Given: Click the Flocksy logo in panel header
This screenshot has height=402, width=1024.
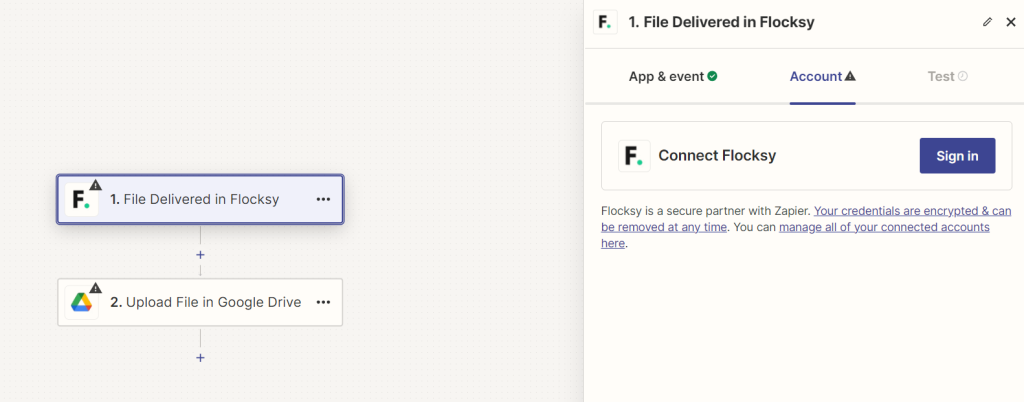Looking at the screenshot, I should click(x=605, y=21).
